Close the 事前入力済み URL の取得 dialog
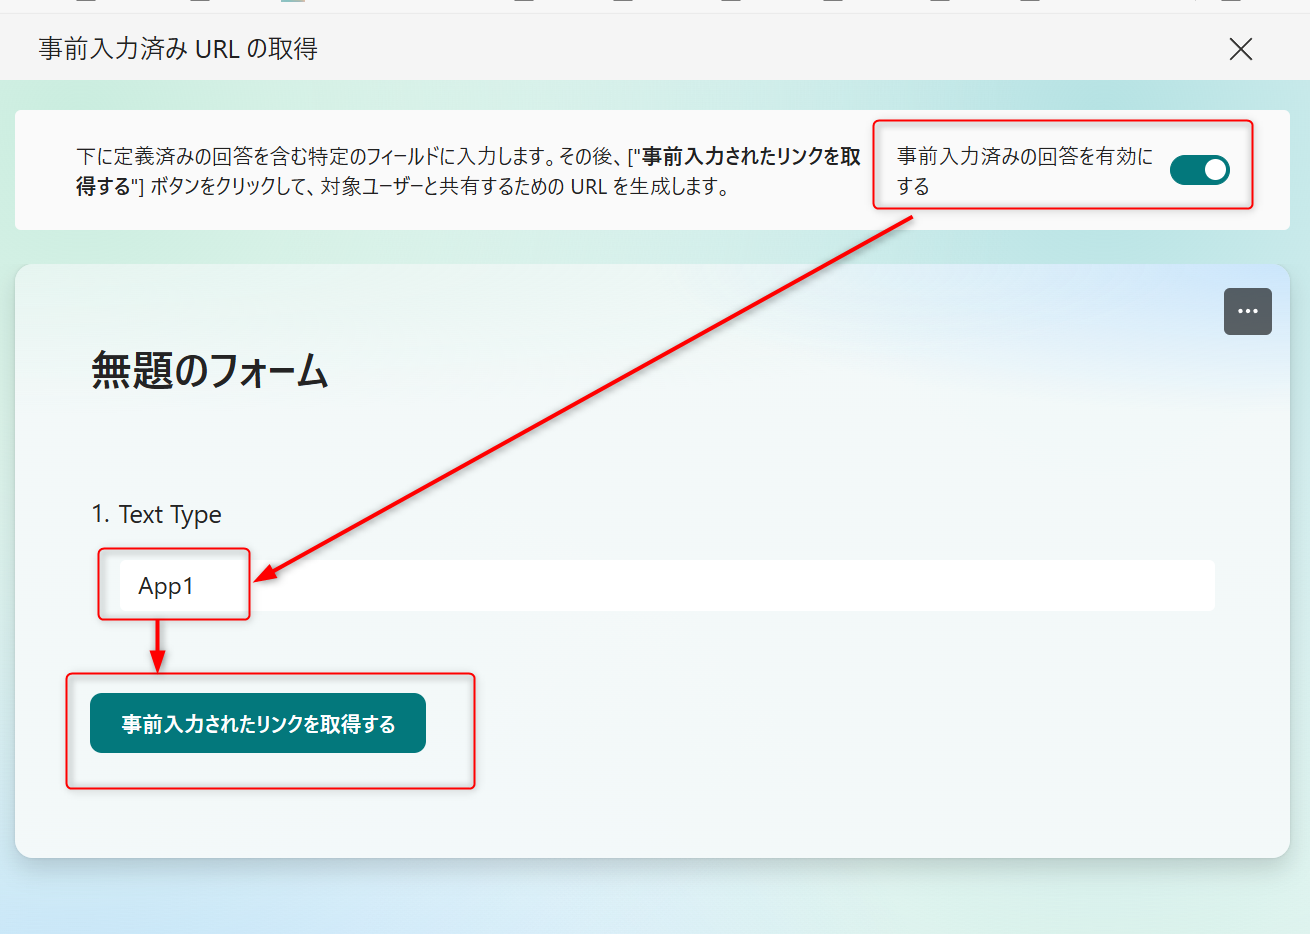This screenshot has width=1310, height=934. (x=1240, y=48)
